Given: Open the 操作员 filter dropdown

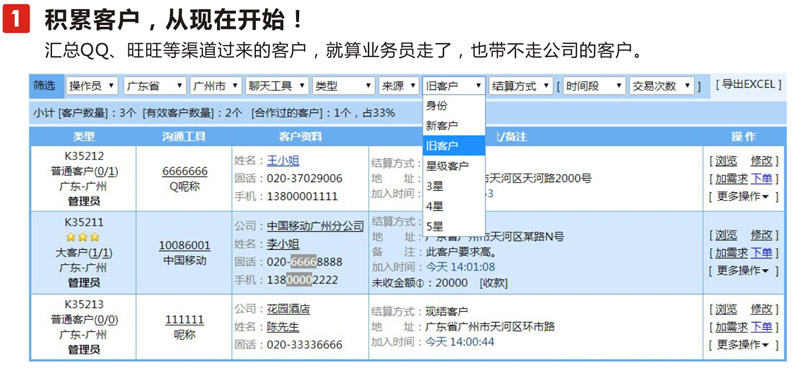Looking at the screenshot, I should tap(92, 86).
